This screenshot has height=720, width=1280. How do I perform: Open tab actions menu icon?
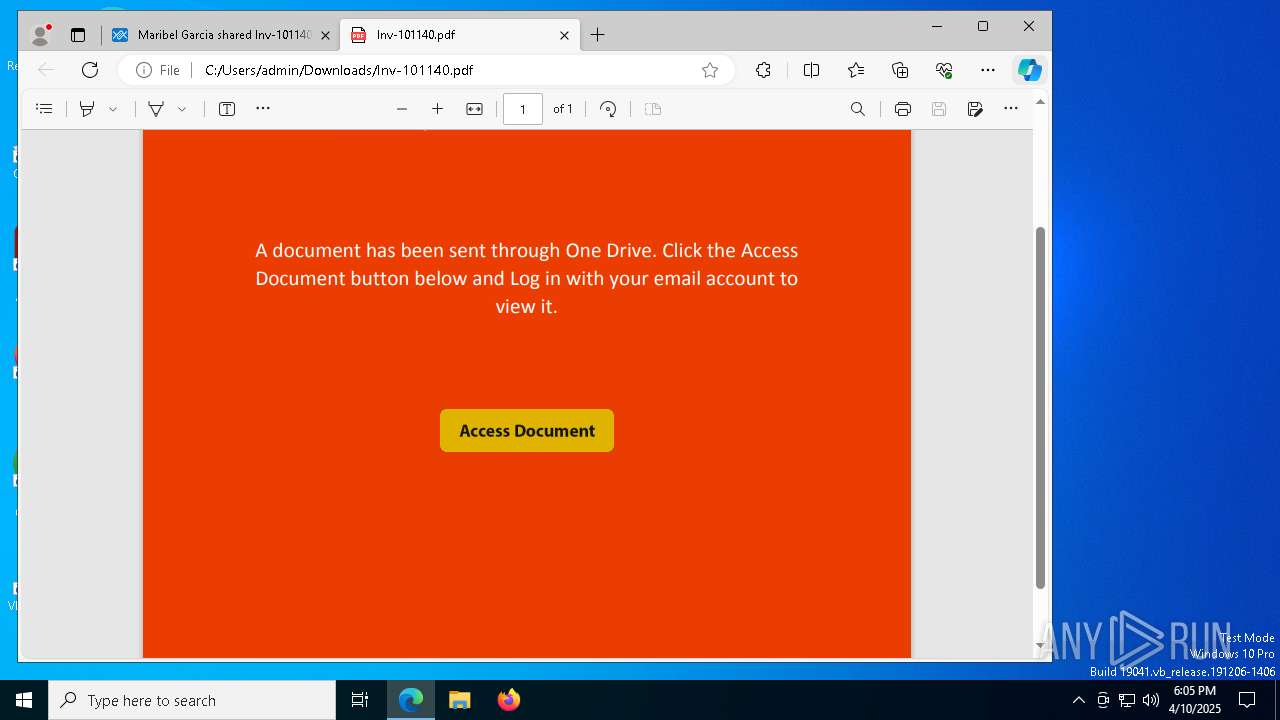click(78, 35)
